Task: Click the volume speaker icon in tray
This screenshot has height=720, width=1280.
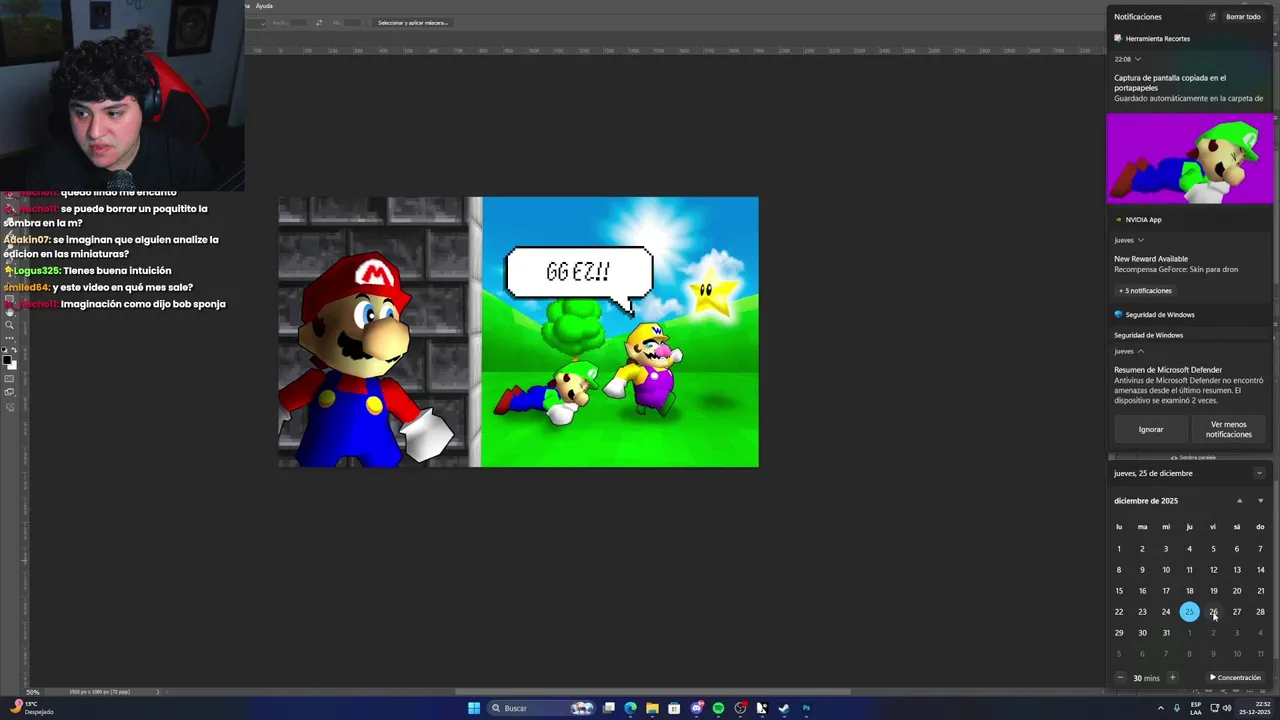Action: click(x=1227, y=708)
